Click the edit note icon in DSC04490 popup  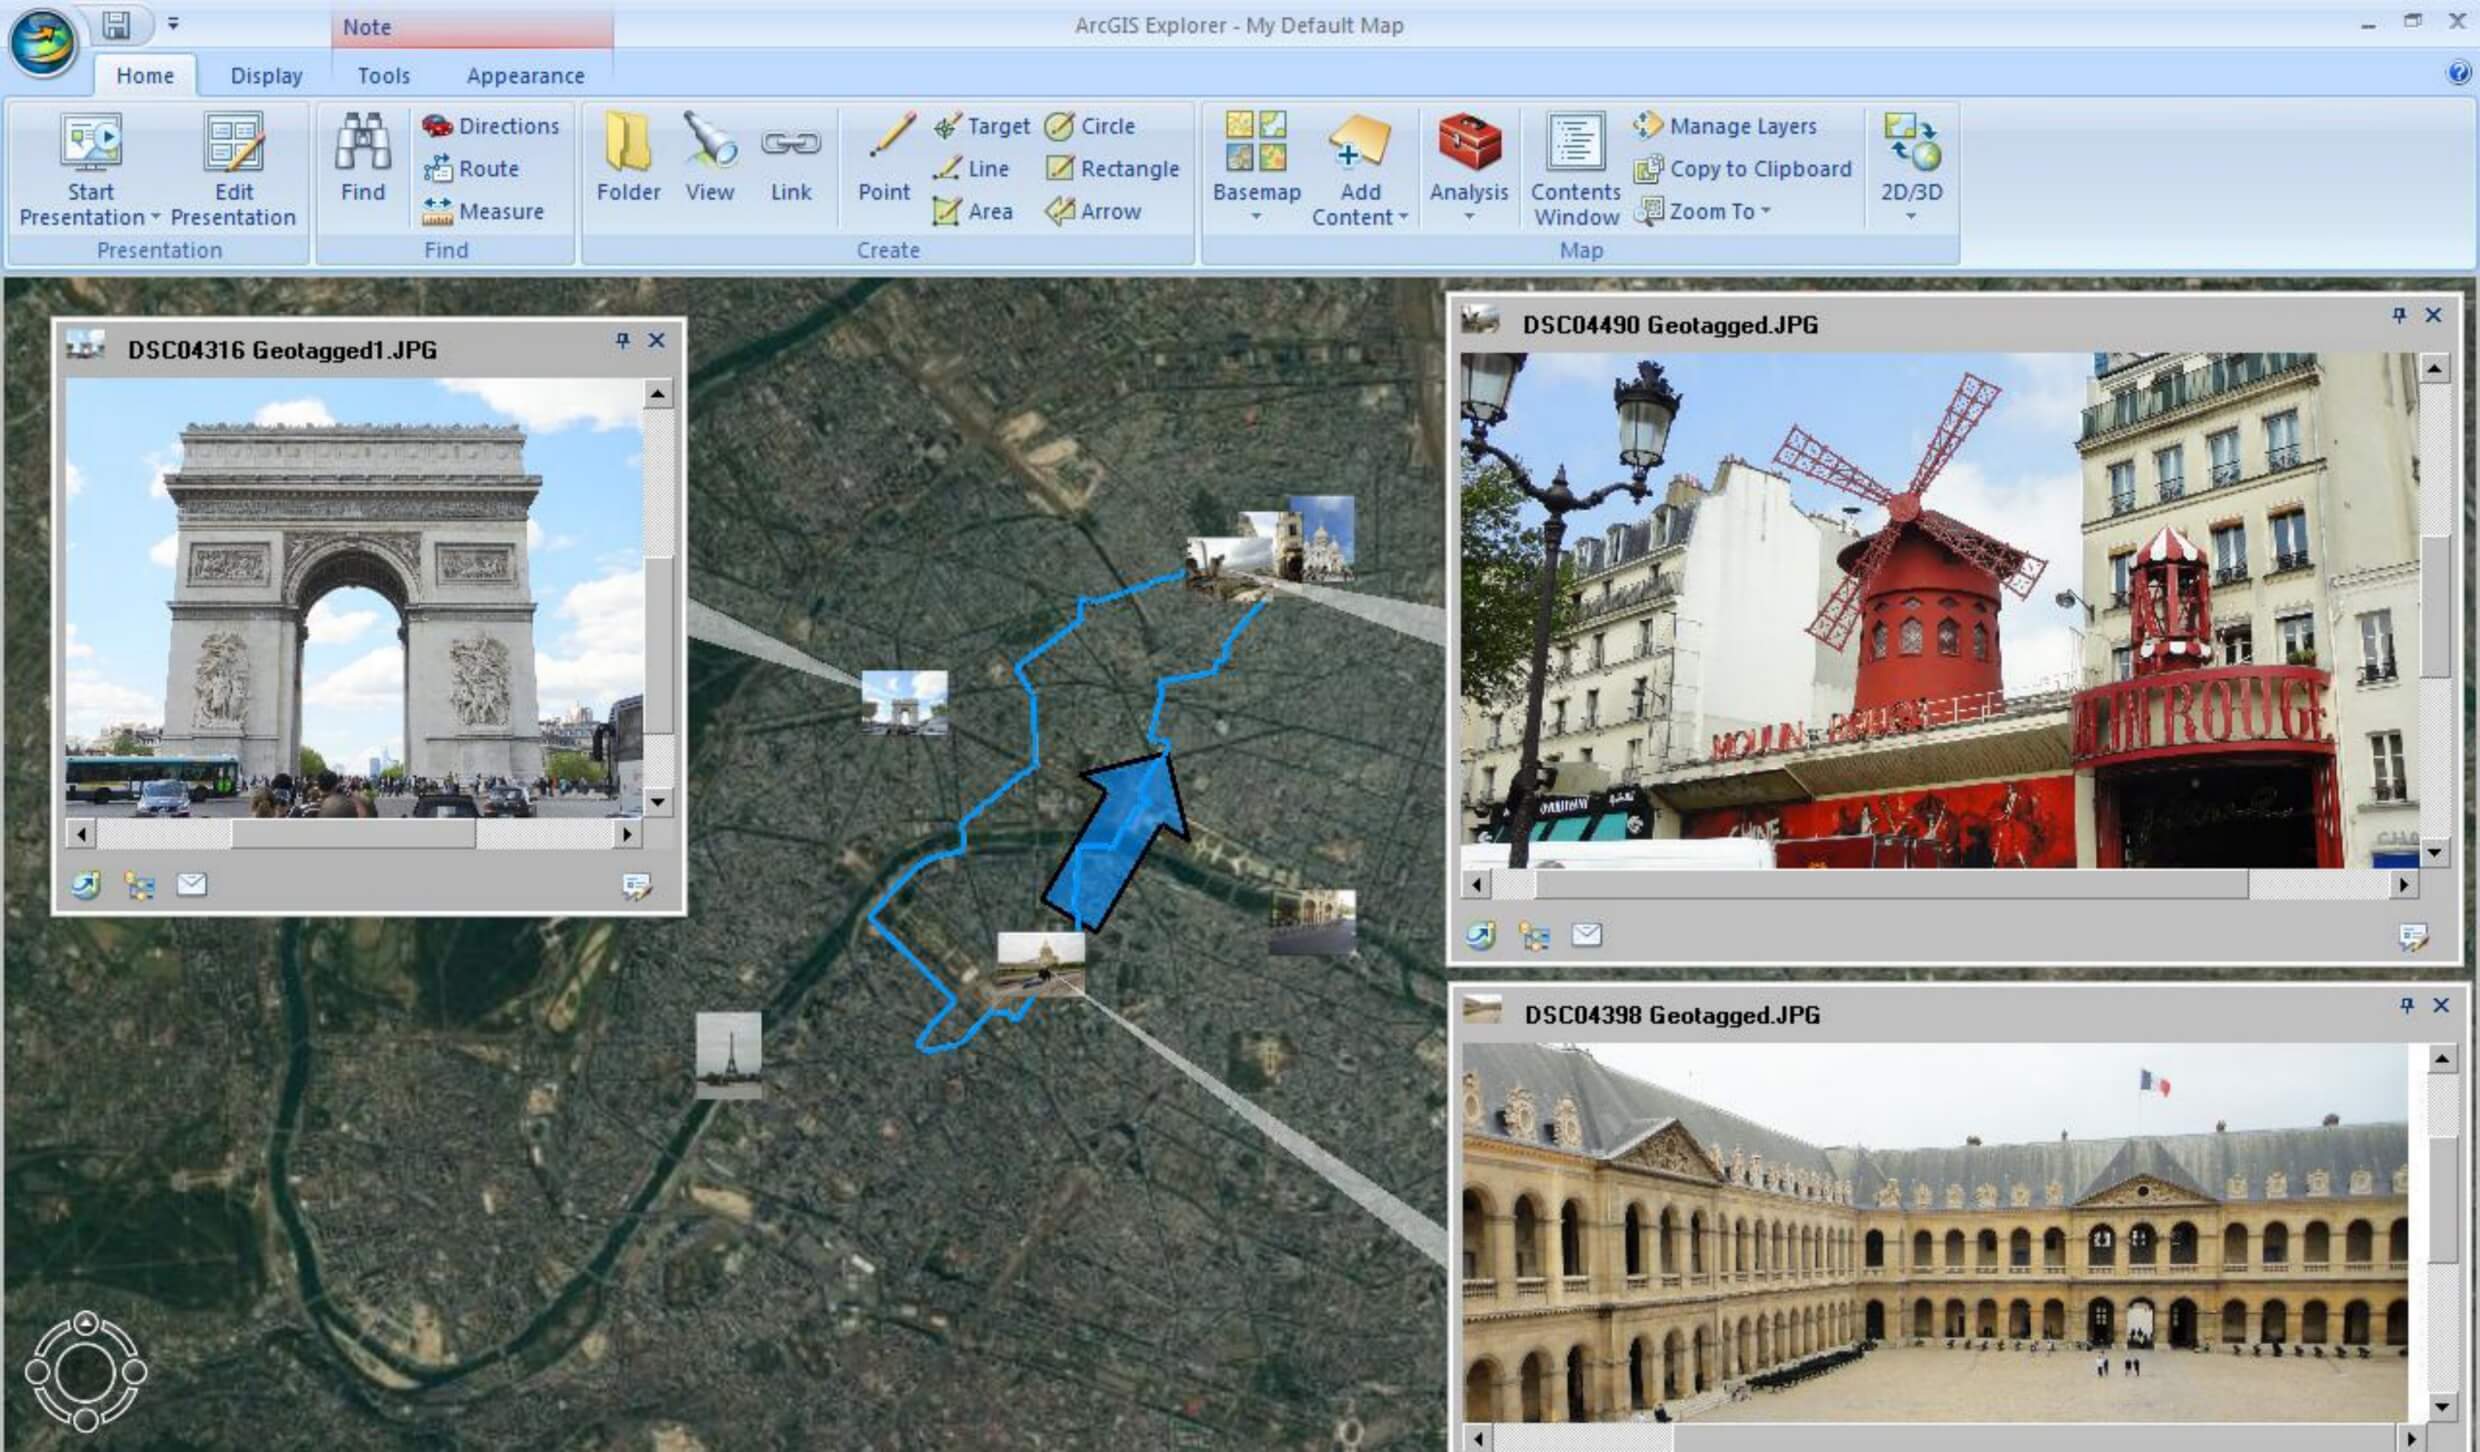2412,936
